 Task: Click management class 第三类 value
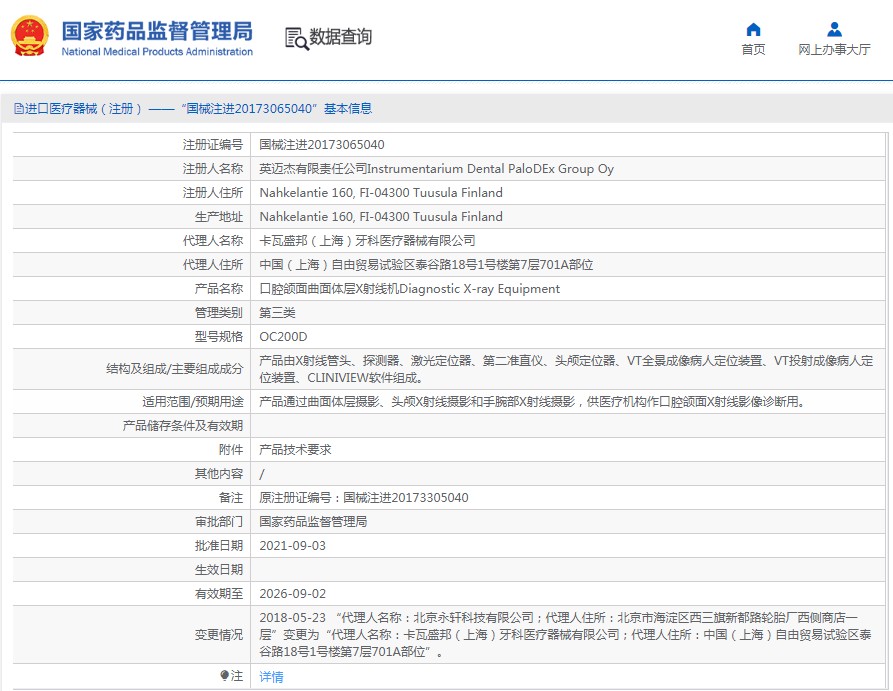pyautogui.click(x=277, y=313)
